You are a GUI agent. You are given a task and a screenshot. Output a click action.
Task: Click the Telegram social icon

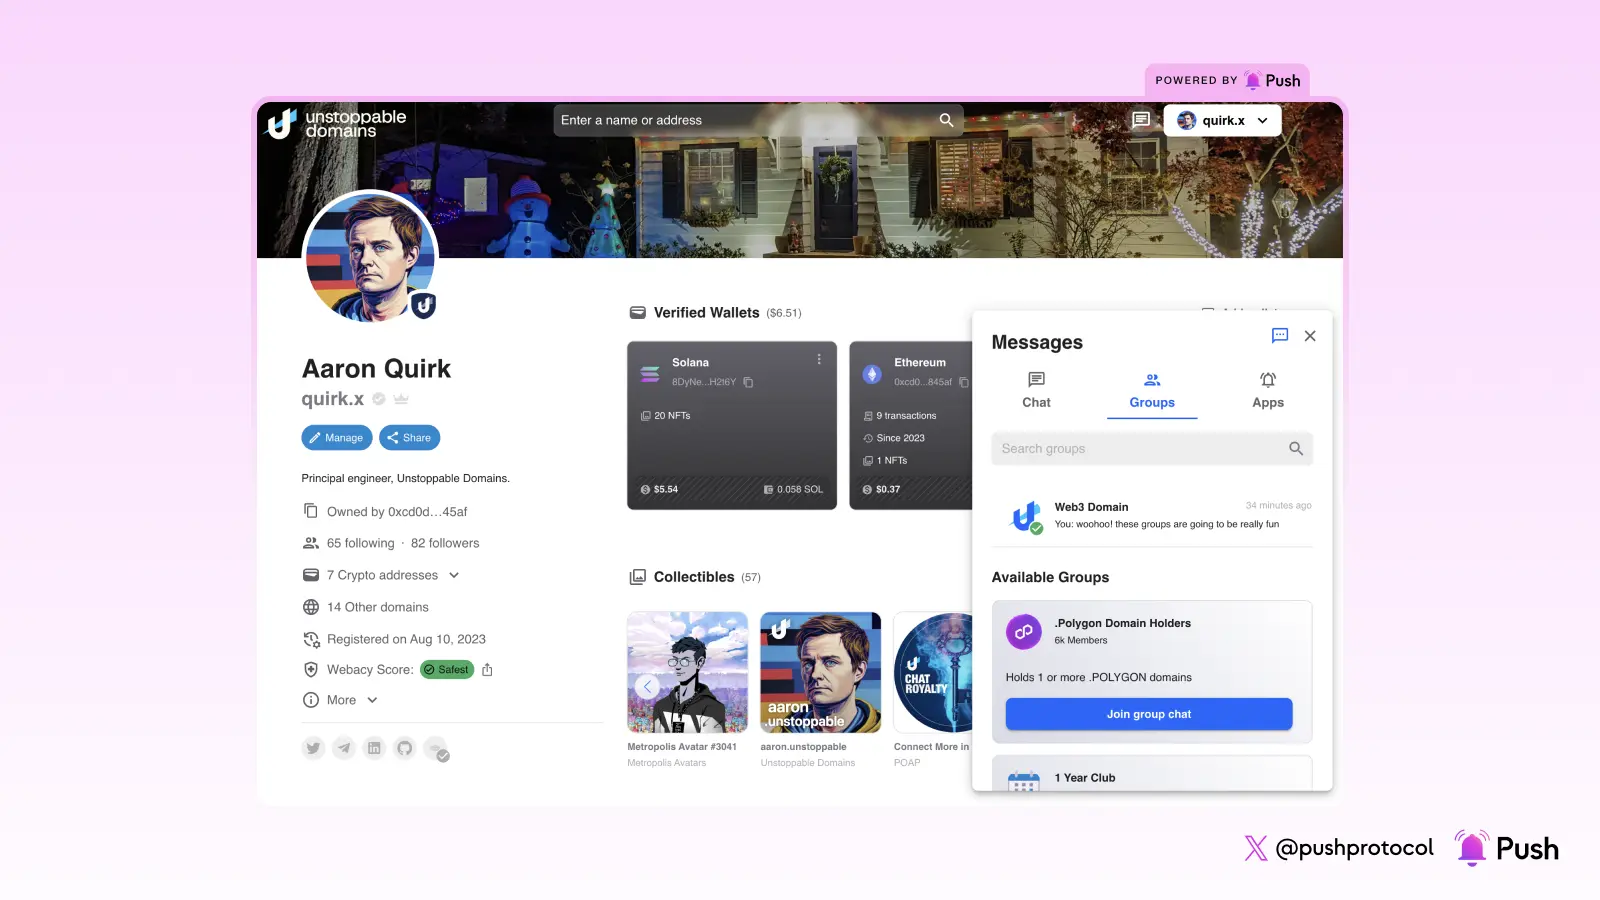click(x=344, y=748)
